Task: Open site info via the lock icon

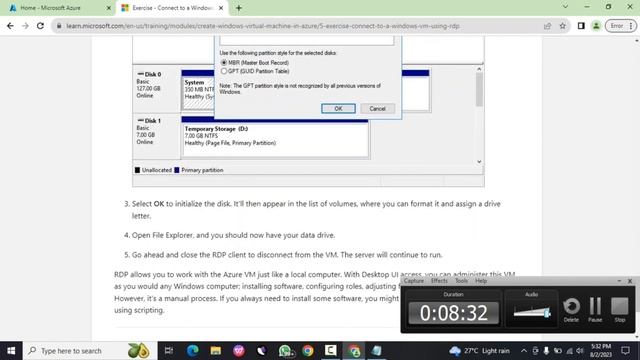Action: [59, 26]
